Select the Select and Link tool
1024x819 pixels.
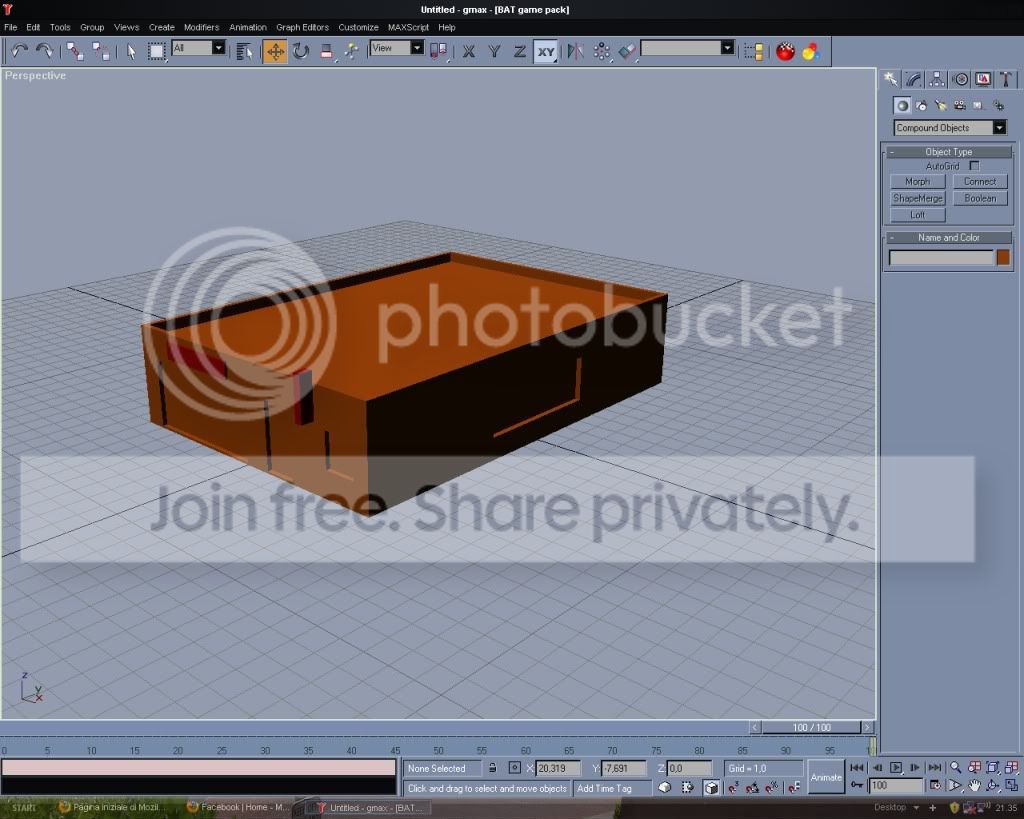[75, 51]
